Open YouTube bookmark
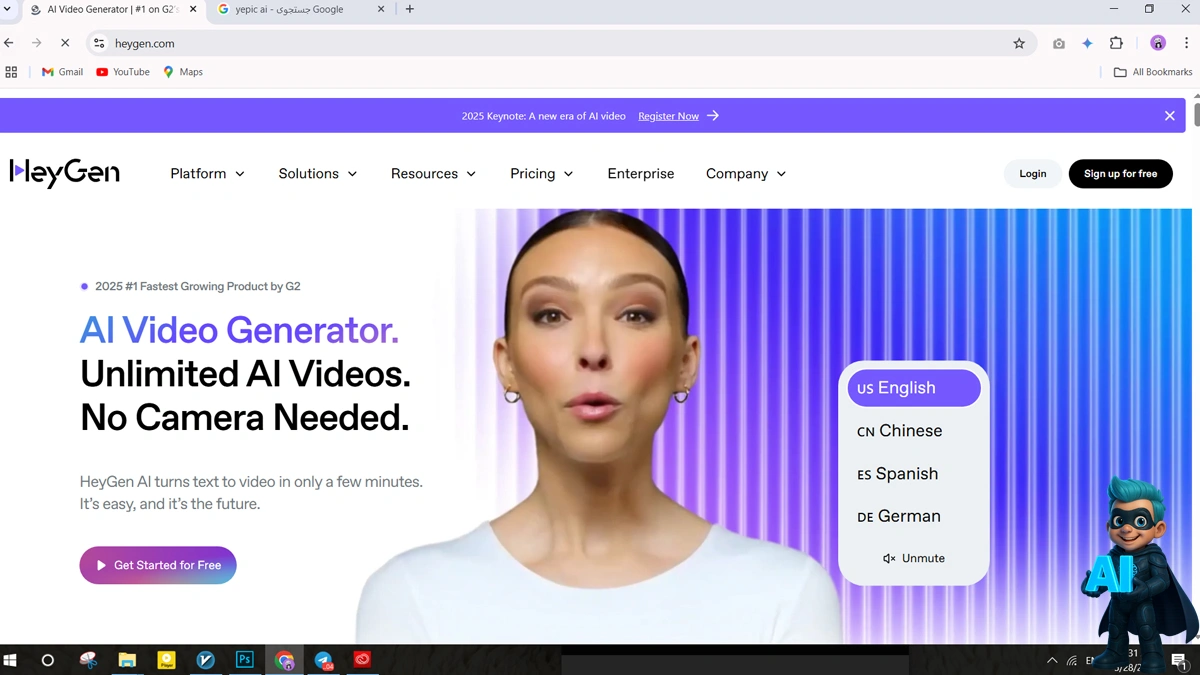The height and width of the screenshot is (675, 1200). tap(123, 72)
